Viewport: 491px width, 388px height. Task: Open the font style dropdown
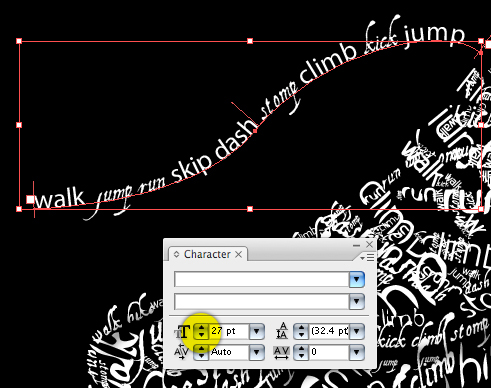click(357, 302)
